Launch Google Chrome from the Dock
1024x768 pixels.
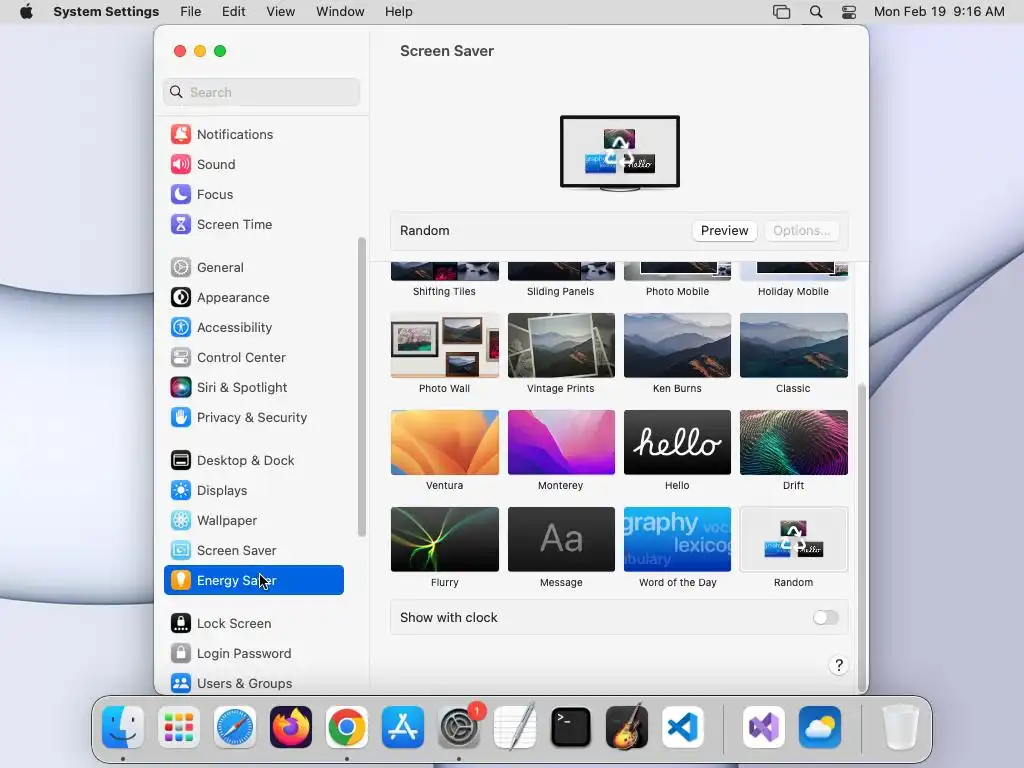[x=347, y=728]
